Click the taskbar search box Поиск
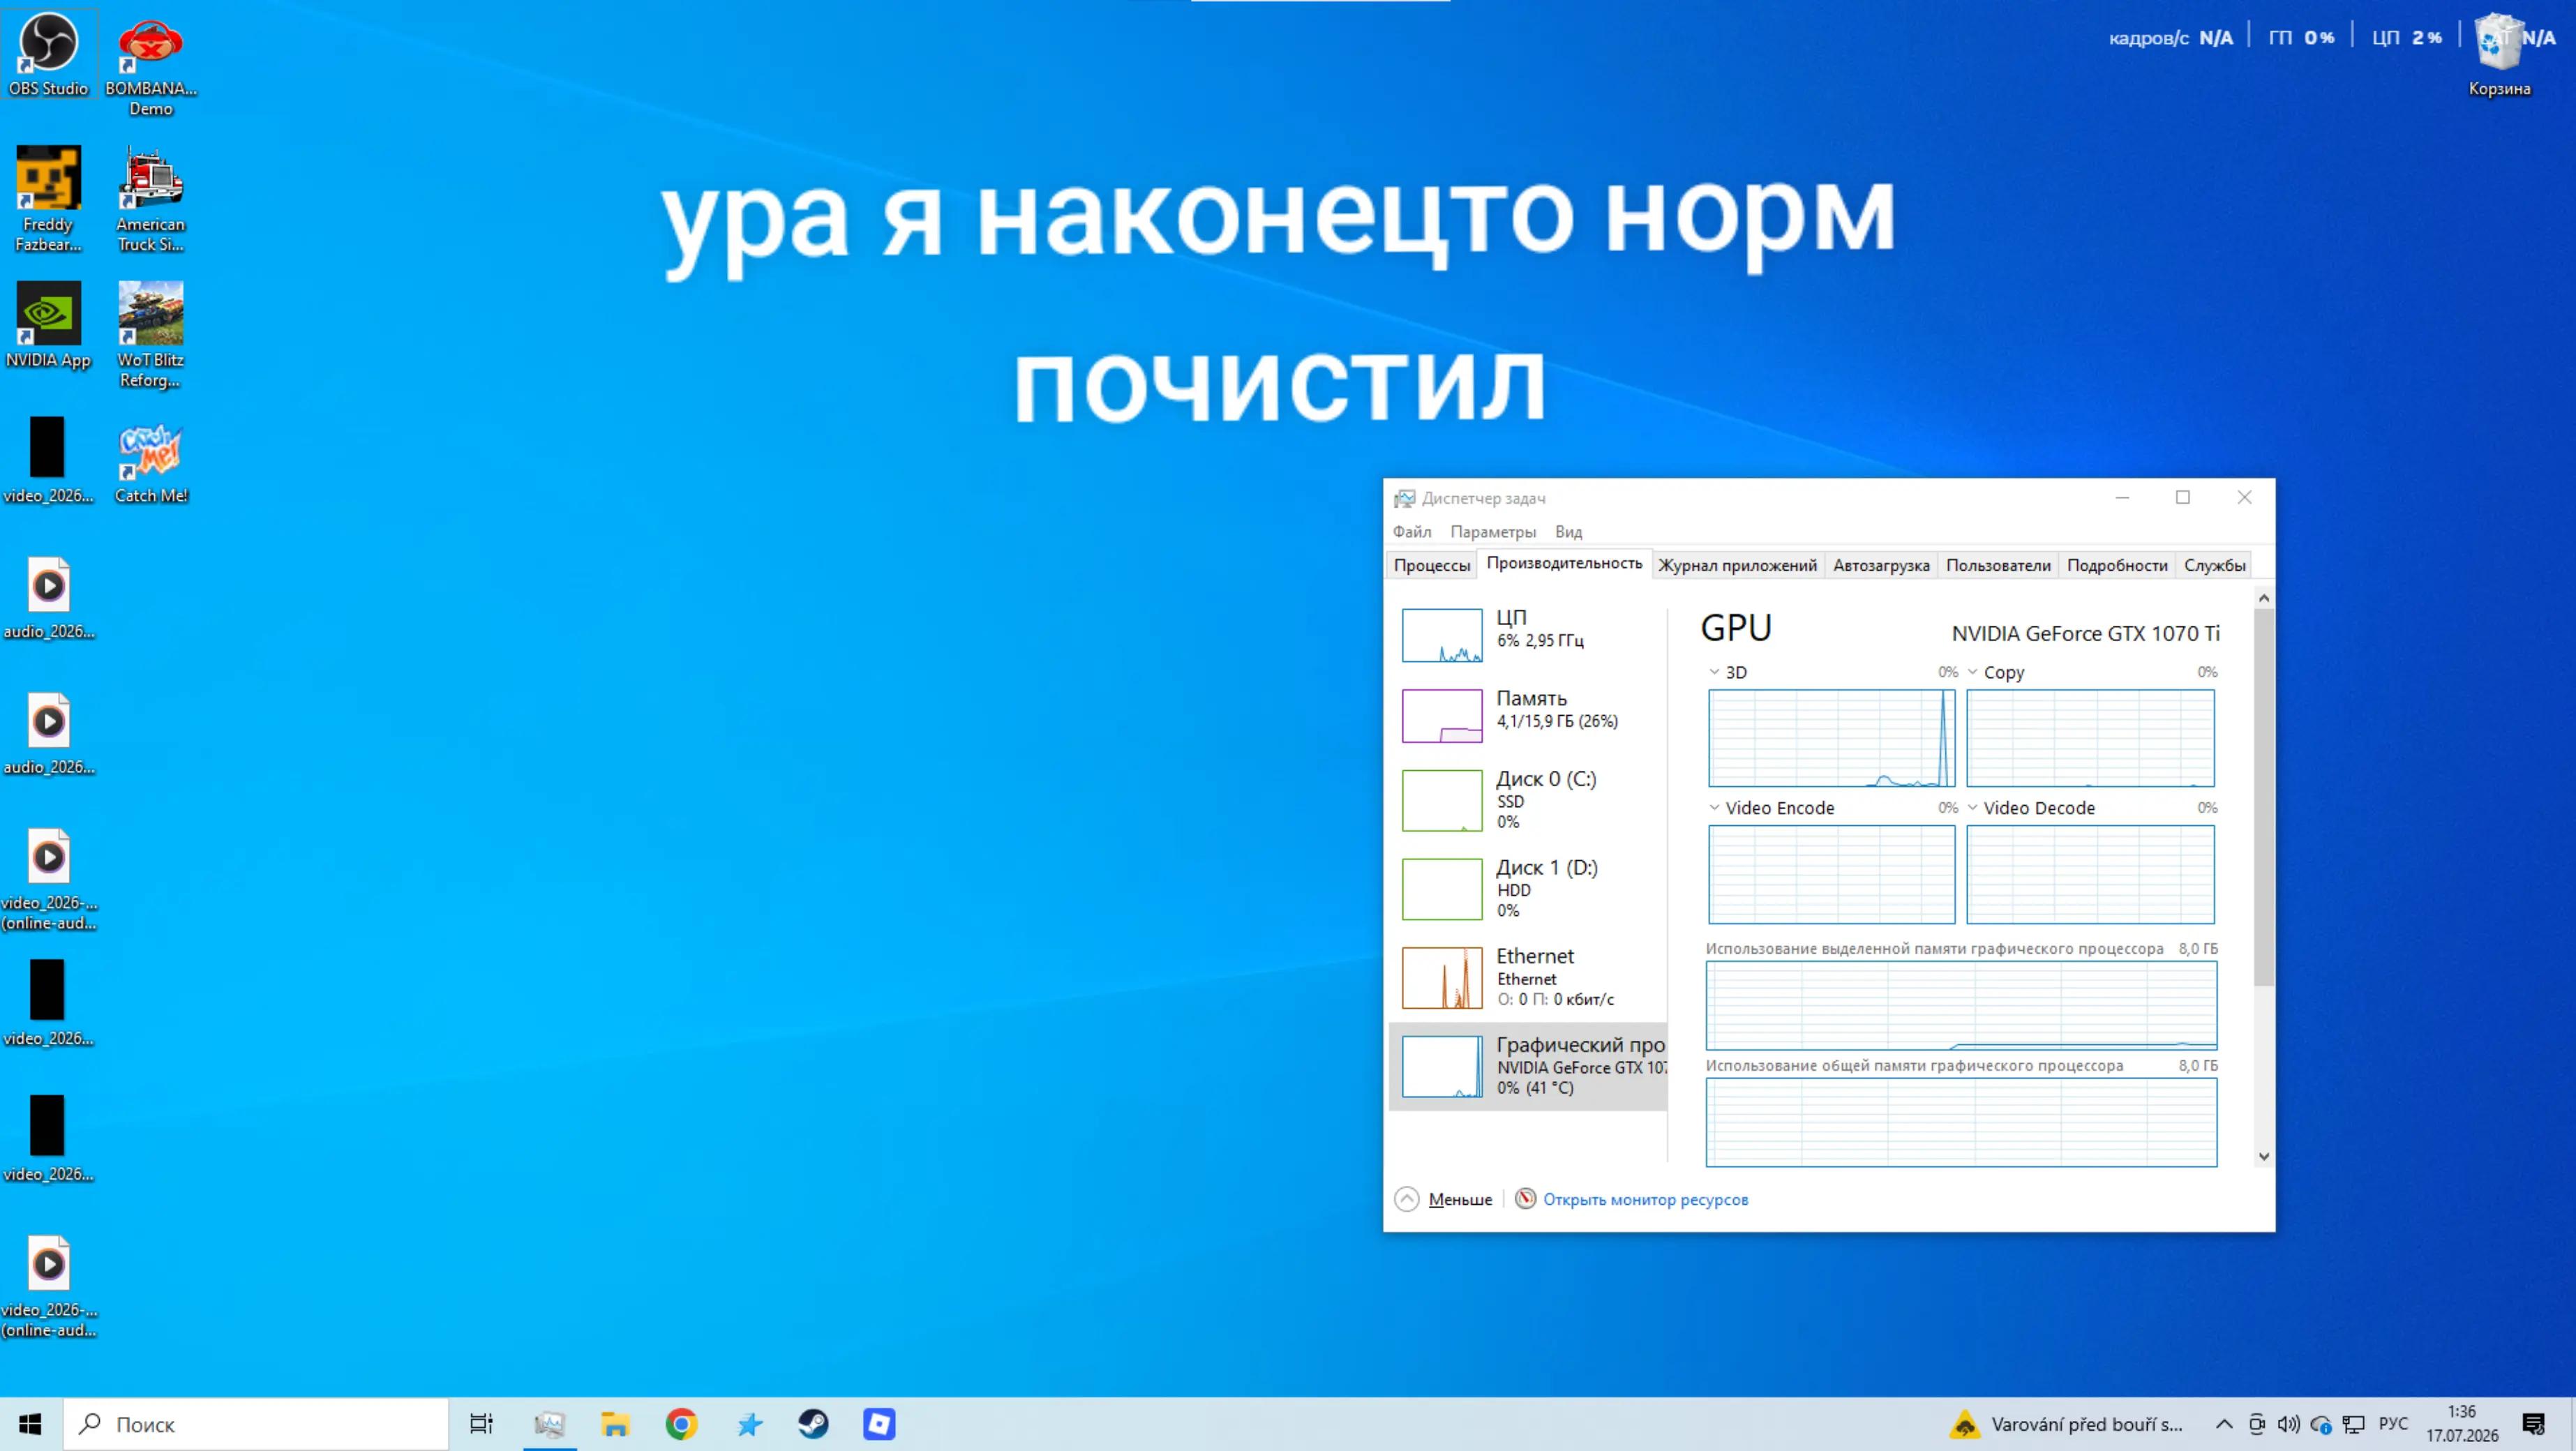This screenshot has height=1451, width=2576. (x=257, y=1424)
